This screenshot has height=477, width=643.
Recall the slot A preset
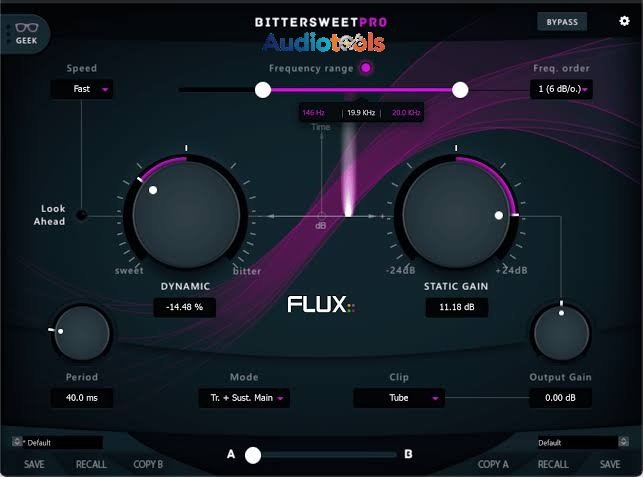coord(91,464)
